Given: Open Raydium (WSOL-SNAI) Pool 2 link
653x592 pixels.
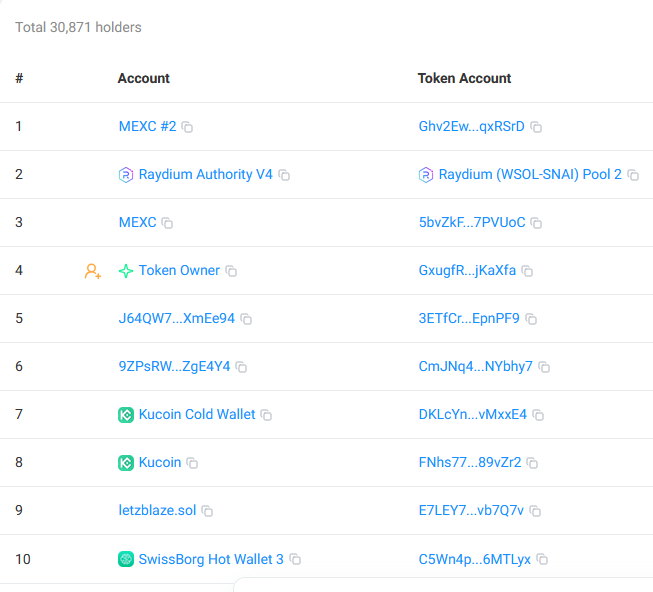Looking at the screenshot, I should [530, 174].
